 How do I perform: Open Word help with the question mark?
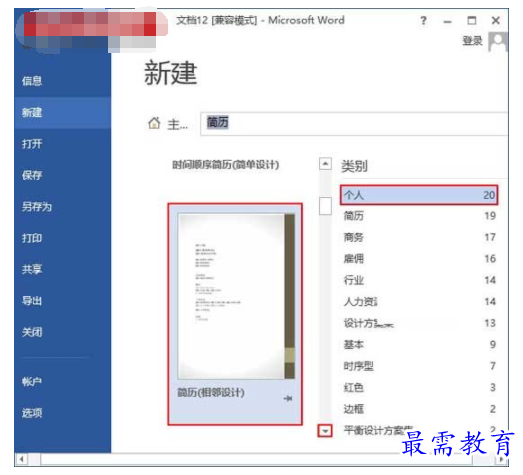tap(423, 21)
